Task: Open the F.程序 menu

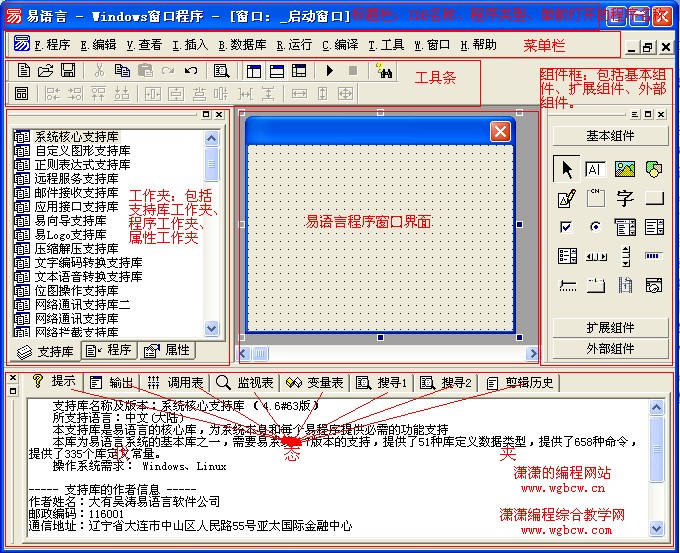Action: click(x=52, y=45)
